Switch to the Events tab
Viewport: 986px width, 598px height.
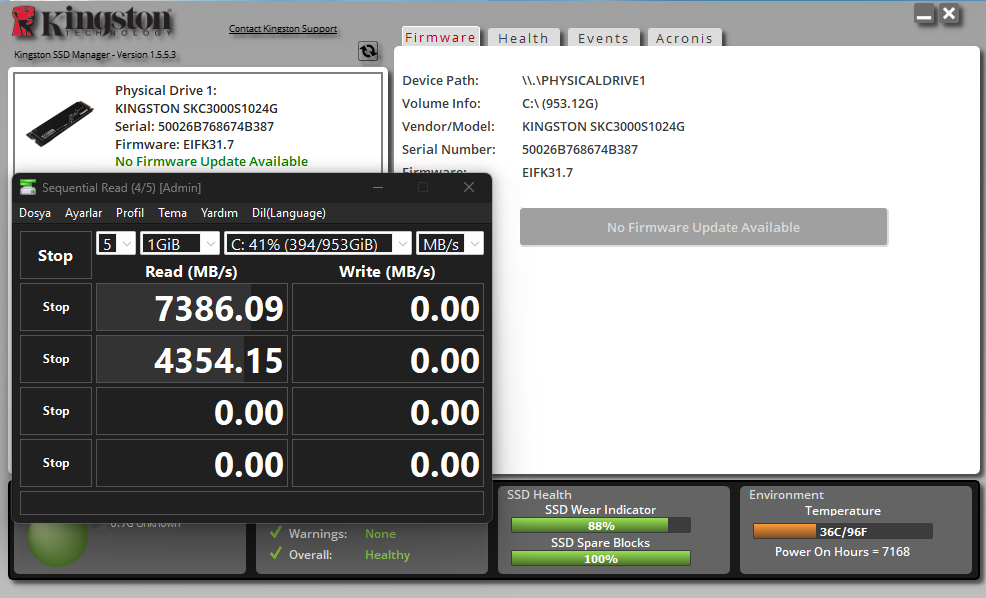603,38
